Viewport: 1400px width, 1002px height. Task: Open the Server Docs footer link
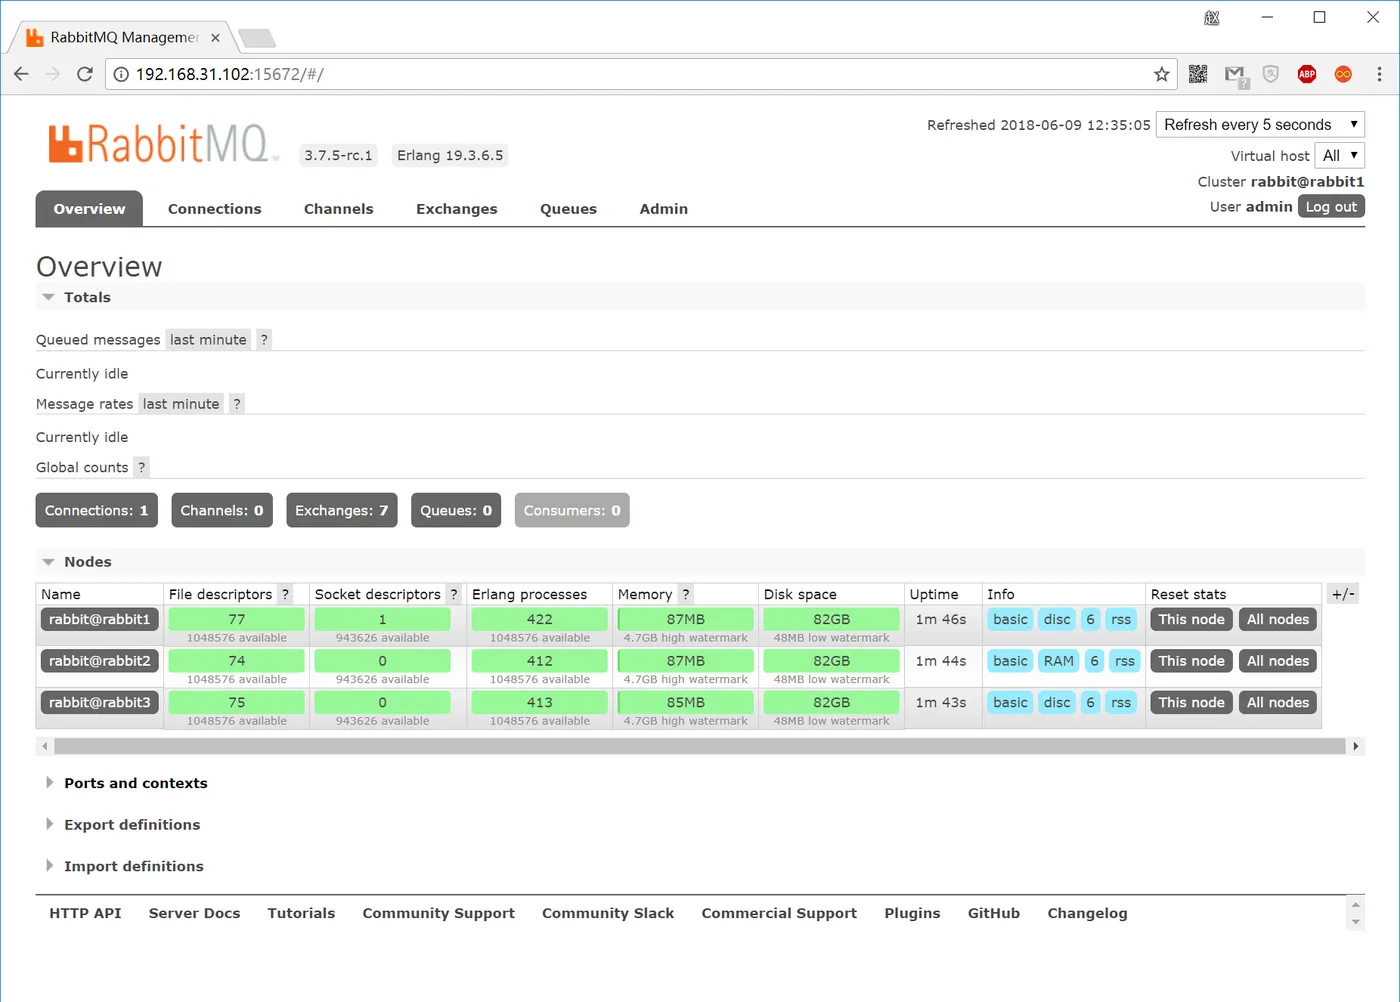[195, 913]
